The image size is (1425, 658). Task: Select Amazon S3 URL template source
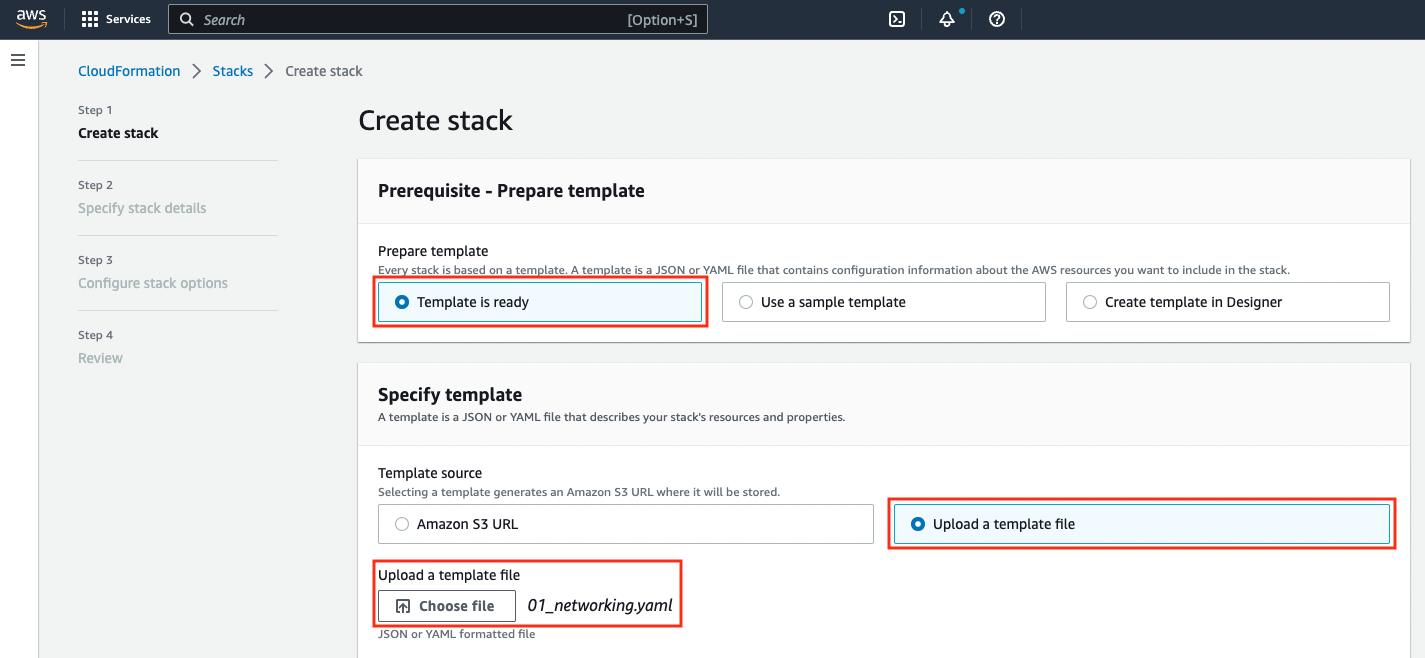coord(626,524)
